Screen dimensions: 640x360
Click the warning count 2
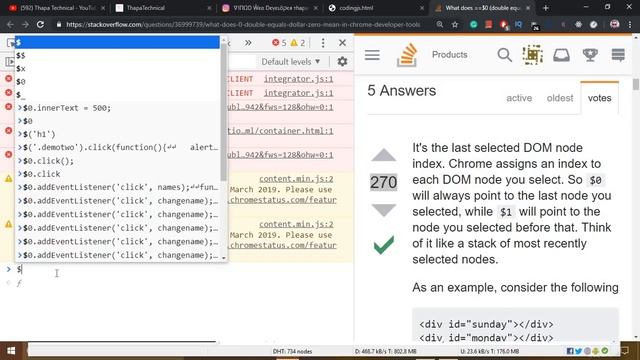tap(298, 43)
